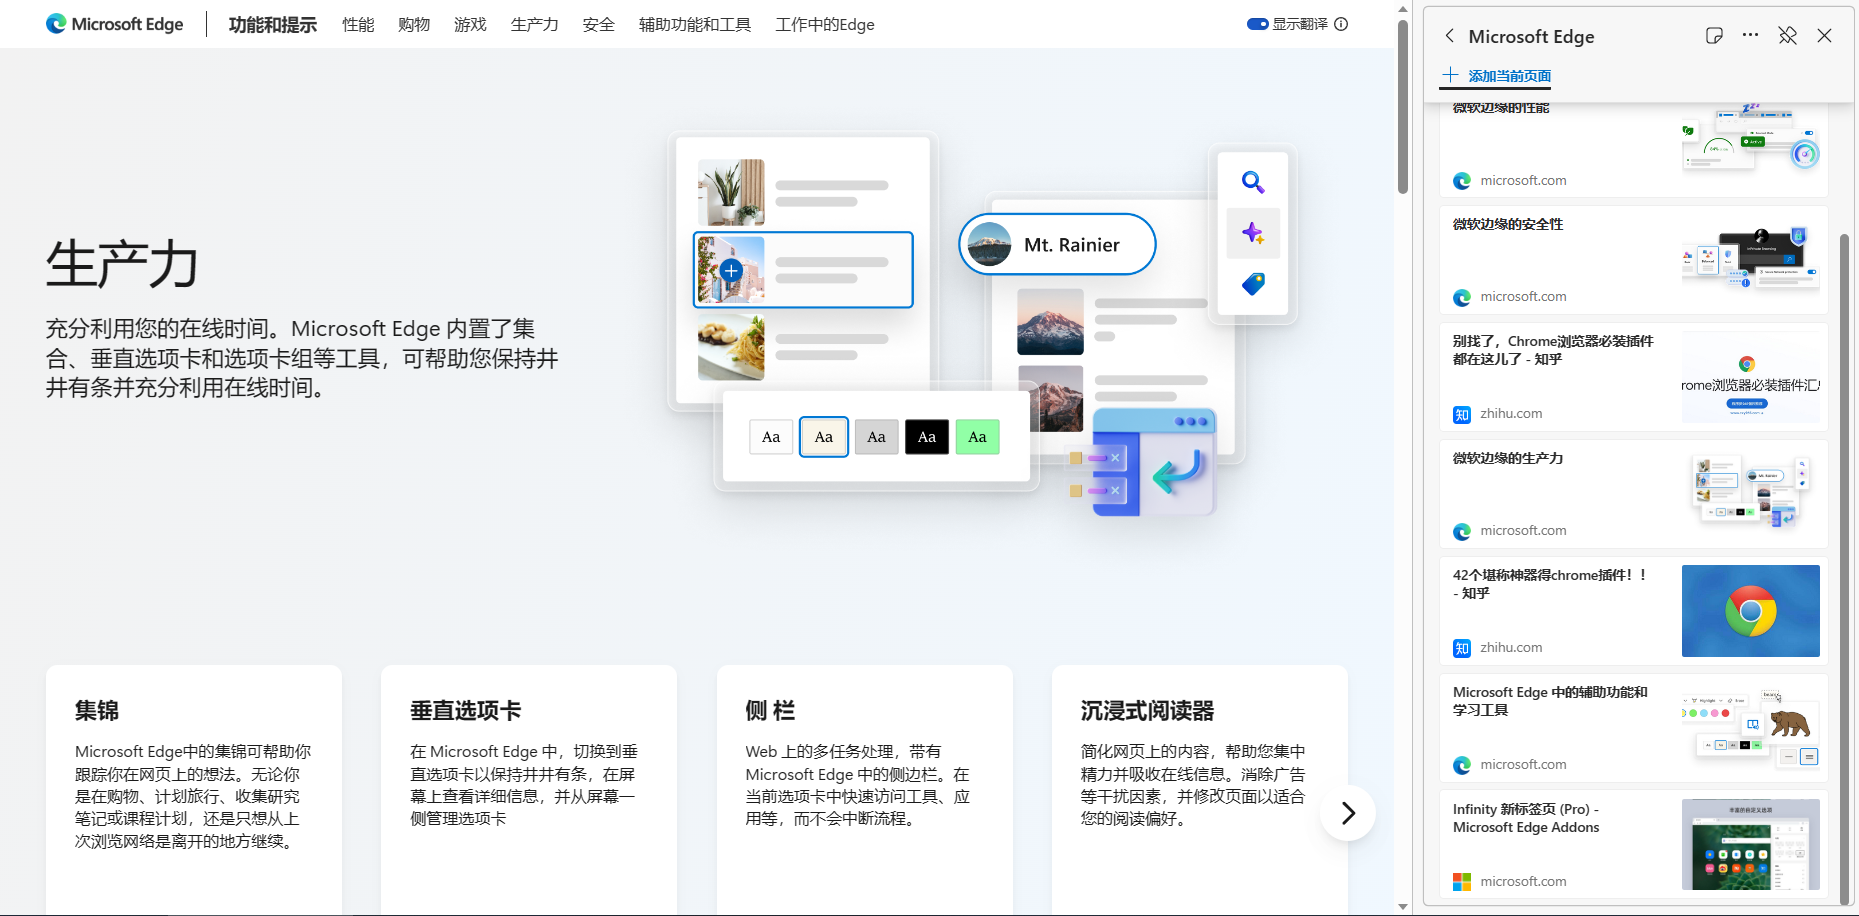The image size is (1859, 916).
Task: Click the main page vertical scrollbar thumb
Action: (1403, 107)
